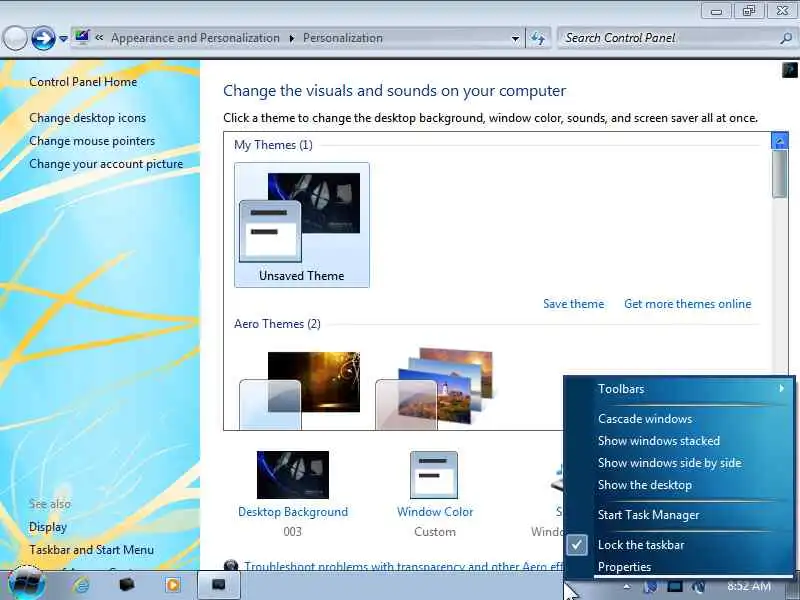Choose Show the desktop
The width and height of the screenshot is (800, 600).
(680, 485)
